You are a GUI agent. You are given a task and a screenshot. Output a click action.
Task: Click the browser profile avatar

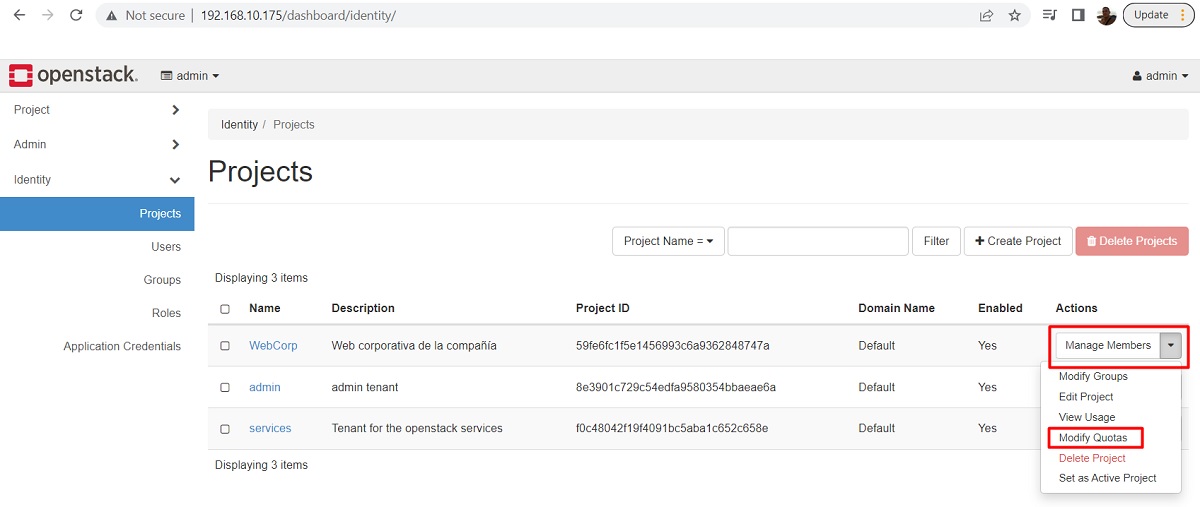point(1106,15)
